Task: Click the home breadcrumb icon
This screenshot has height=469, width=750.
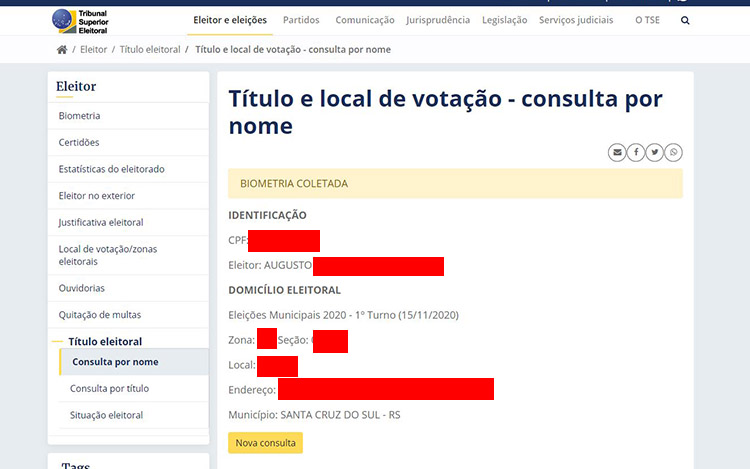Action: [62, 50]
